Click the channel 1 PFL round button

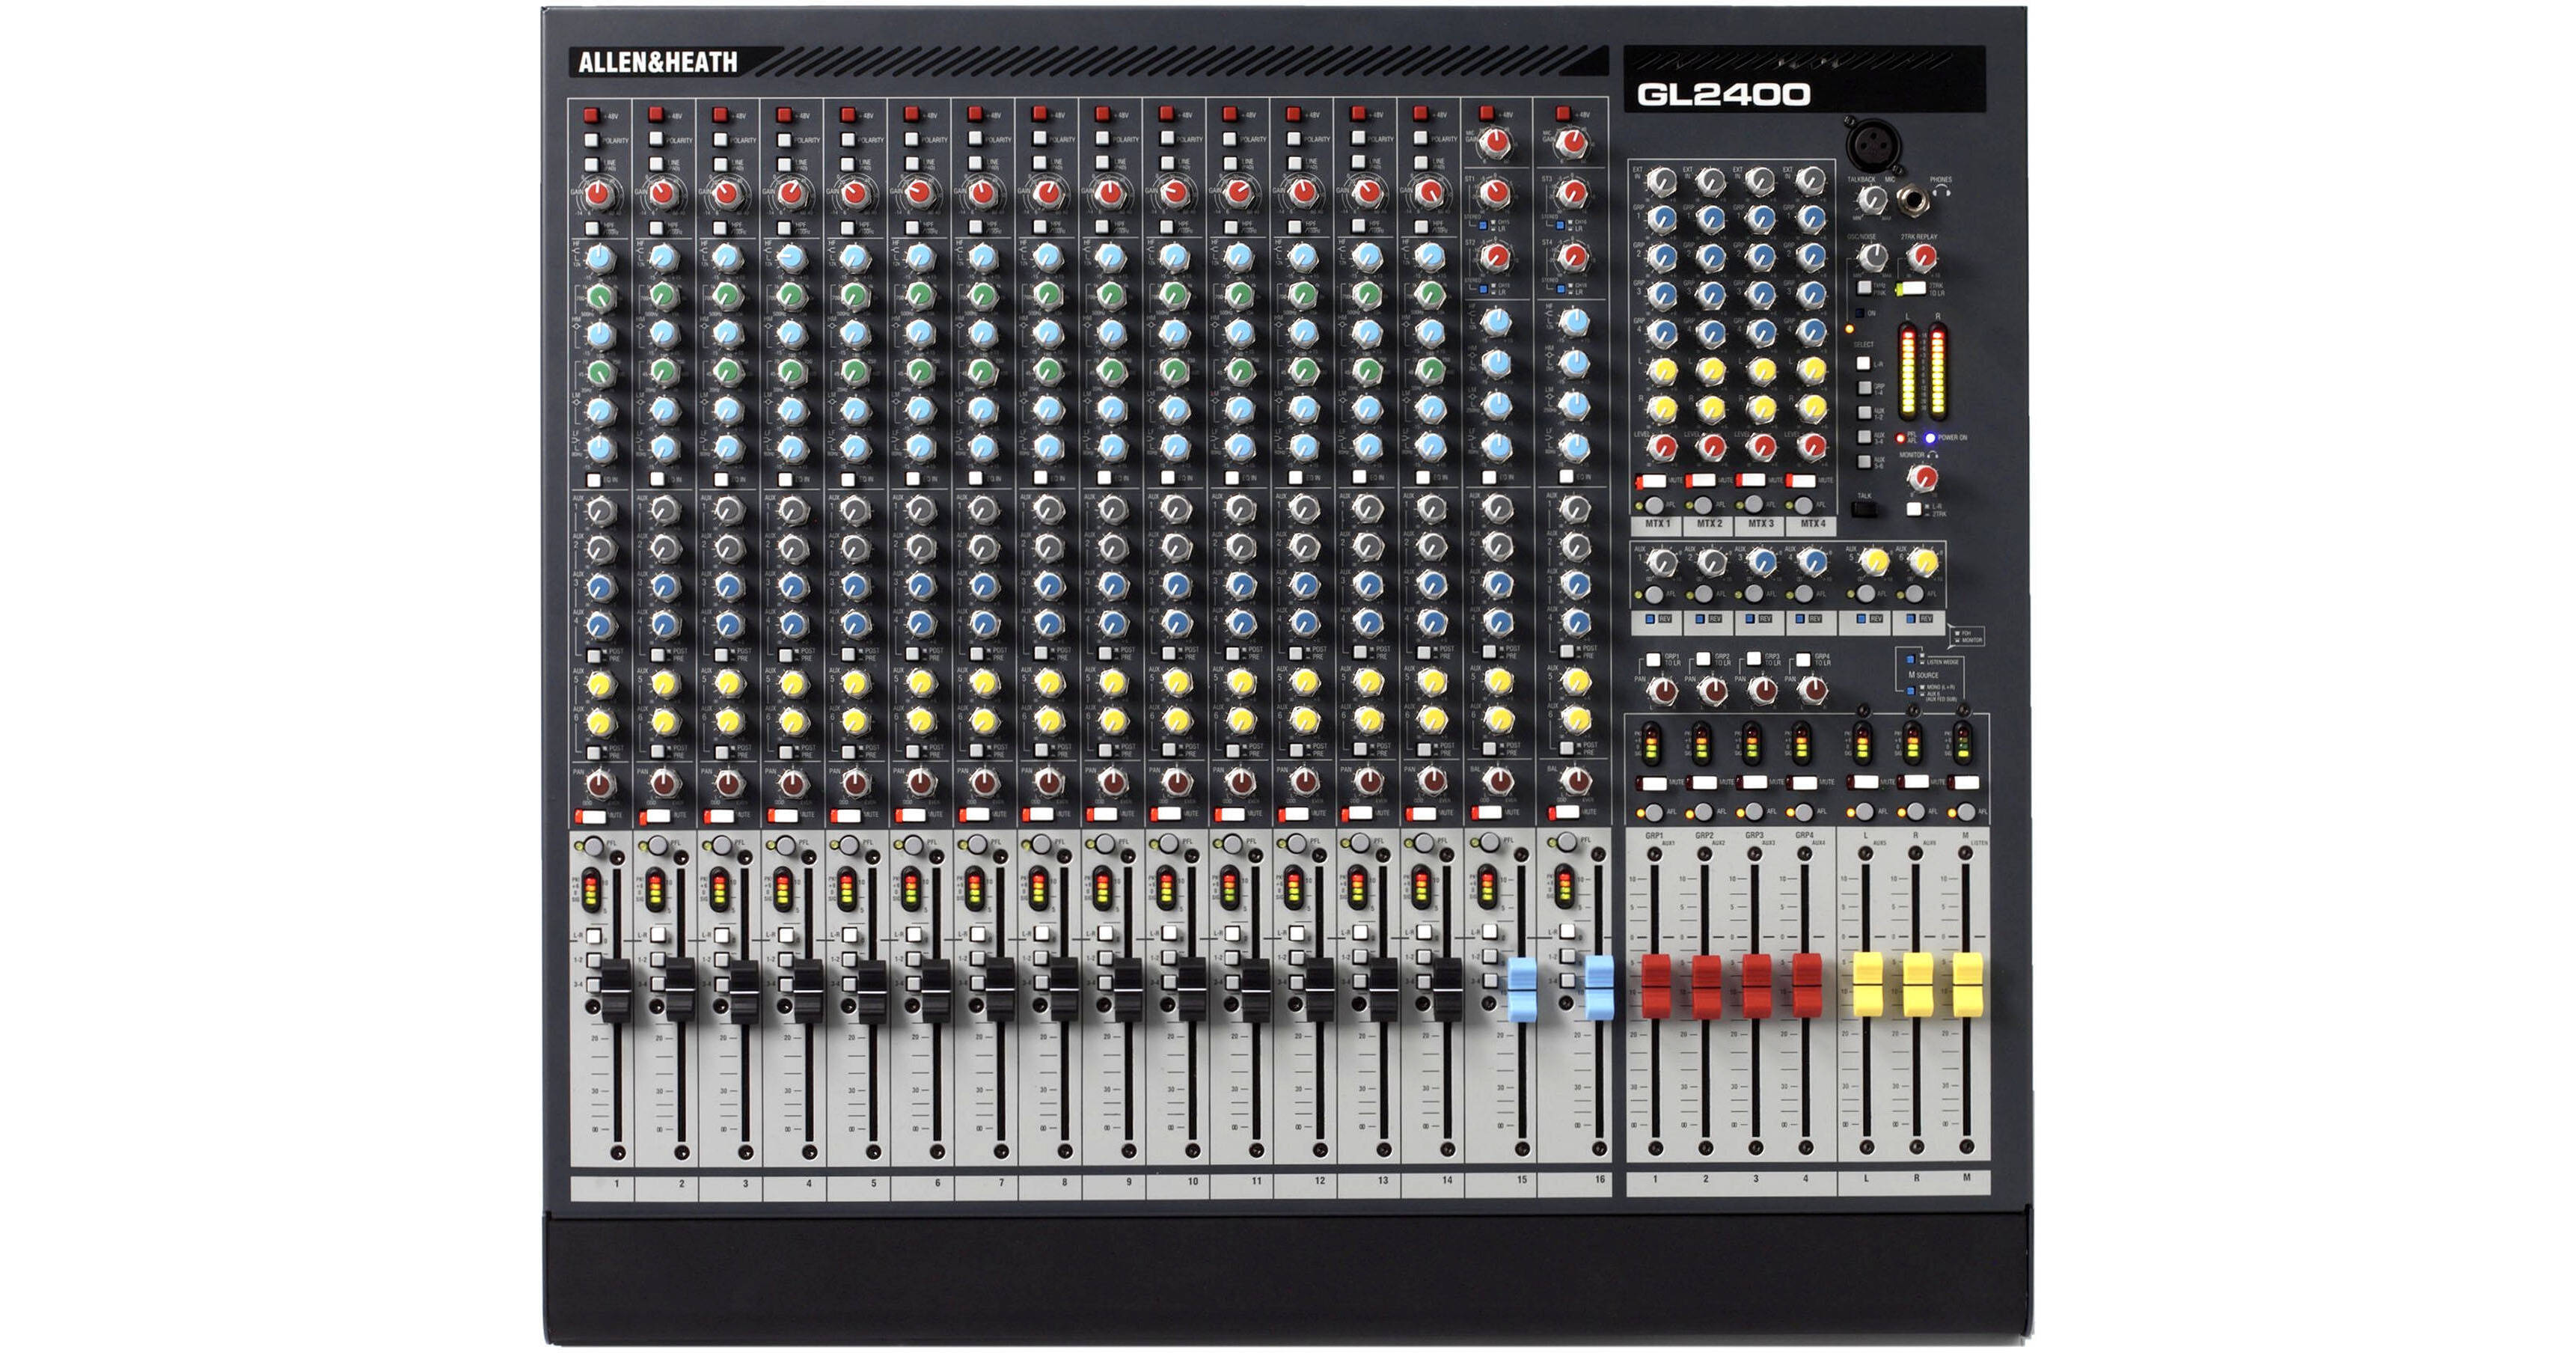tap(594, 846)
